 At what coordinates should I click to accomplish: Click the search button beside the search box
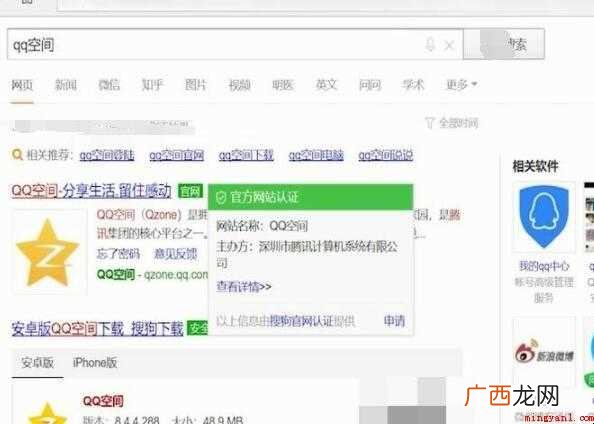(503, 44)
